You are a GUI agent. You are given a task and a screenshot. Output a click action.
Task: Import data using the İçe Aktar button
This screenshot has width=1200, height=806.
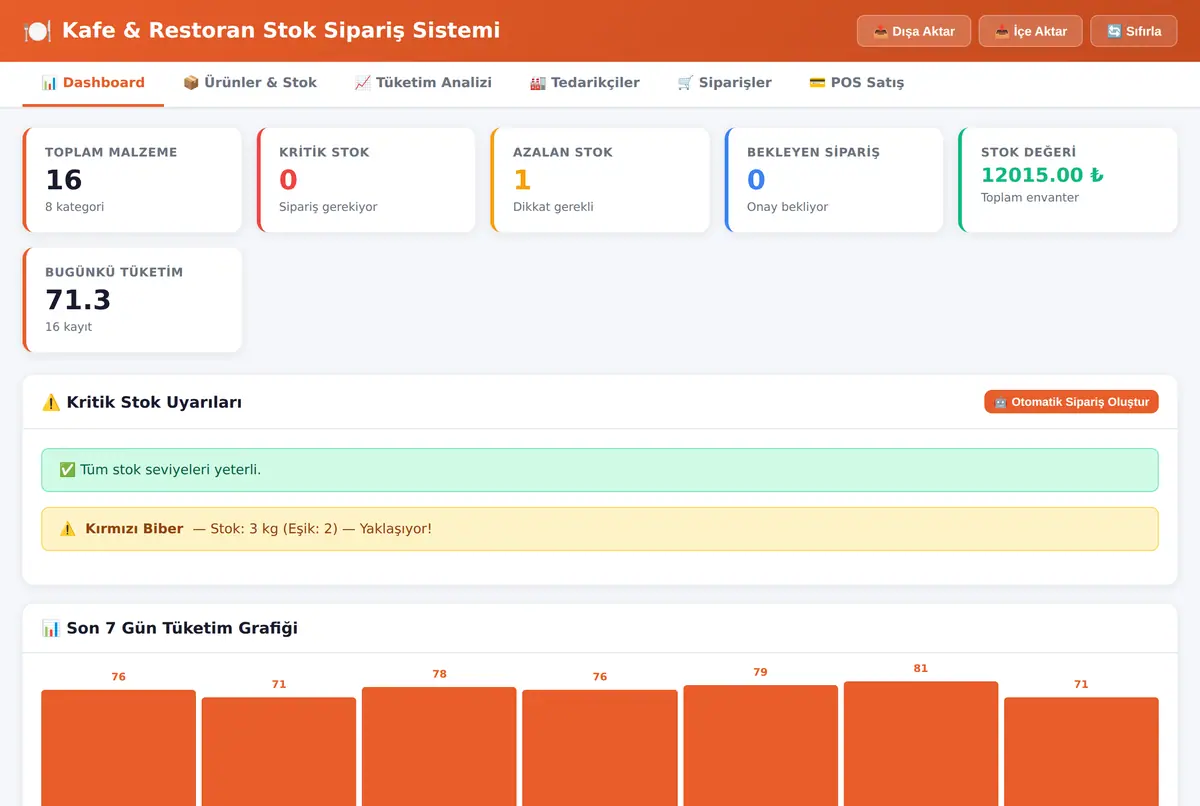[1030, 31]
